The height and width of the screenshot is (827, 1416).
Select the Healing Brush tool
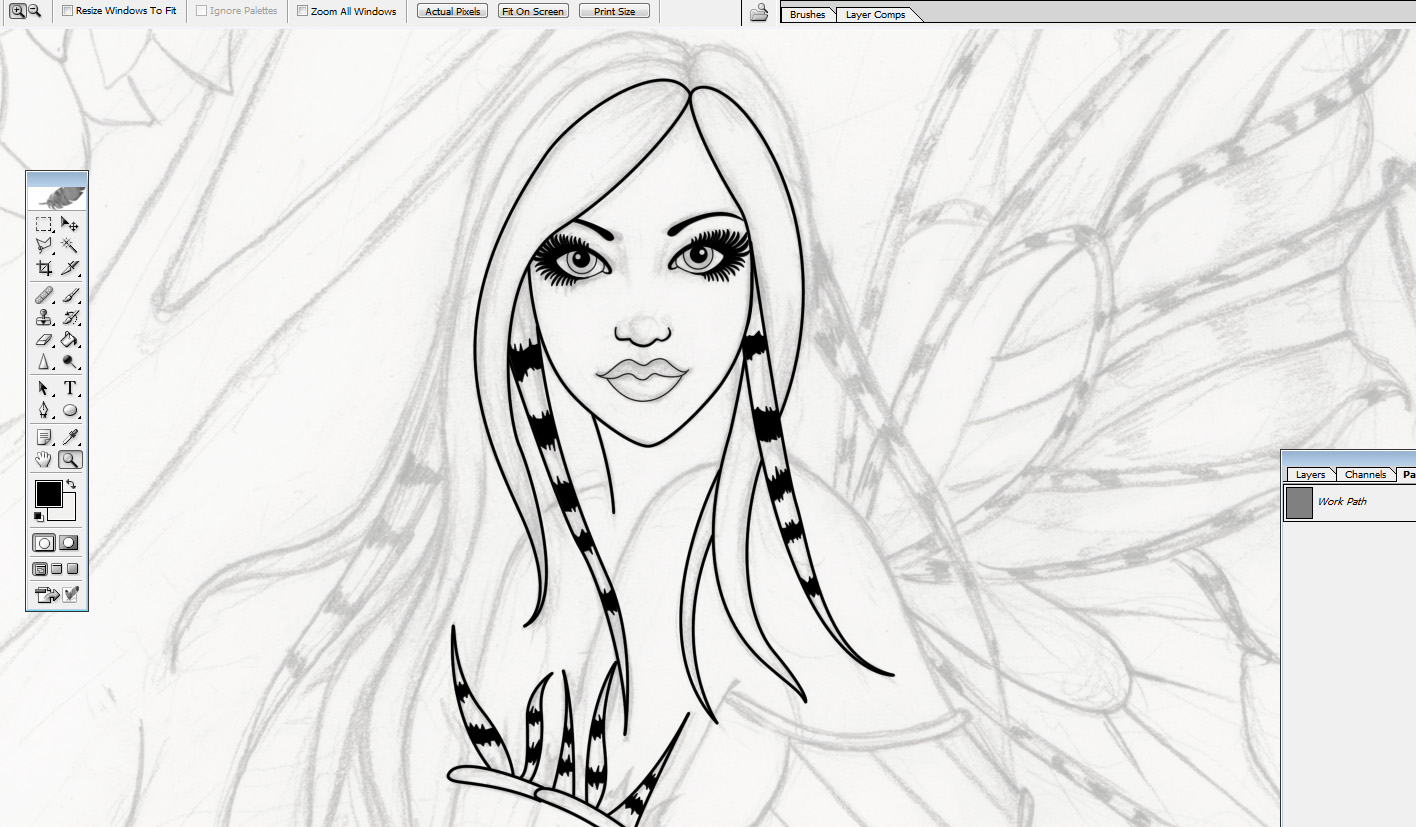(x=44, y=294)
